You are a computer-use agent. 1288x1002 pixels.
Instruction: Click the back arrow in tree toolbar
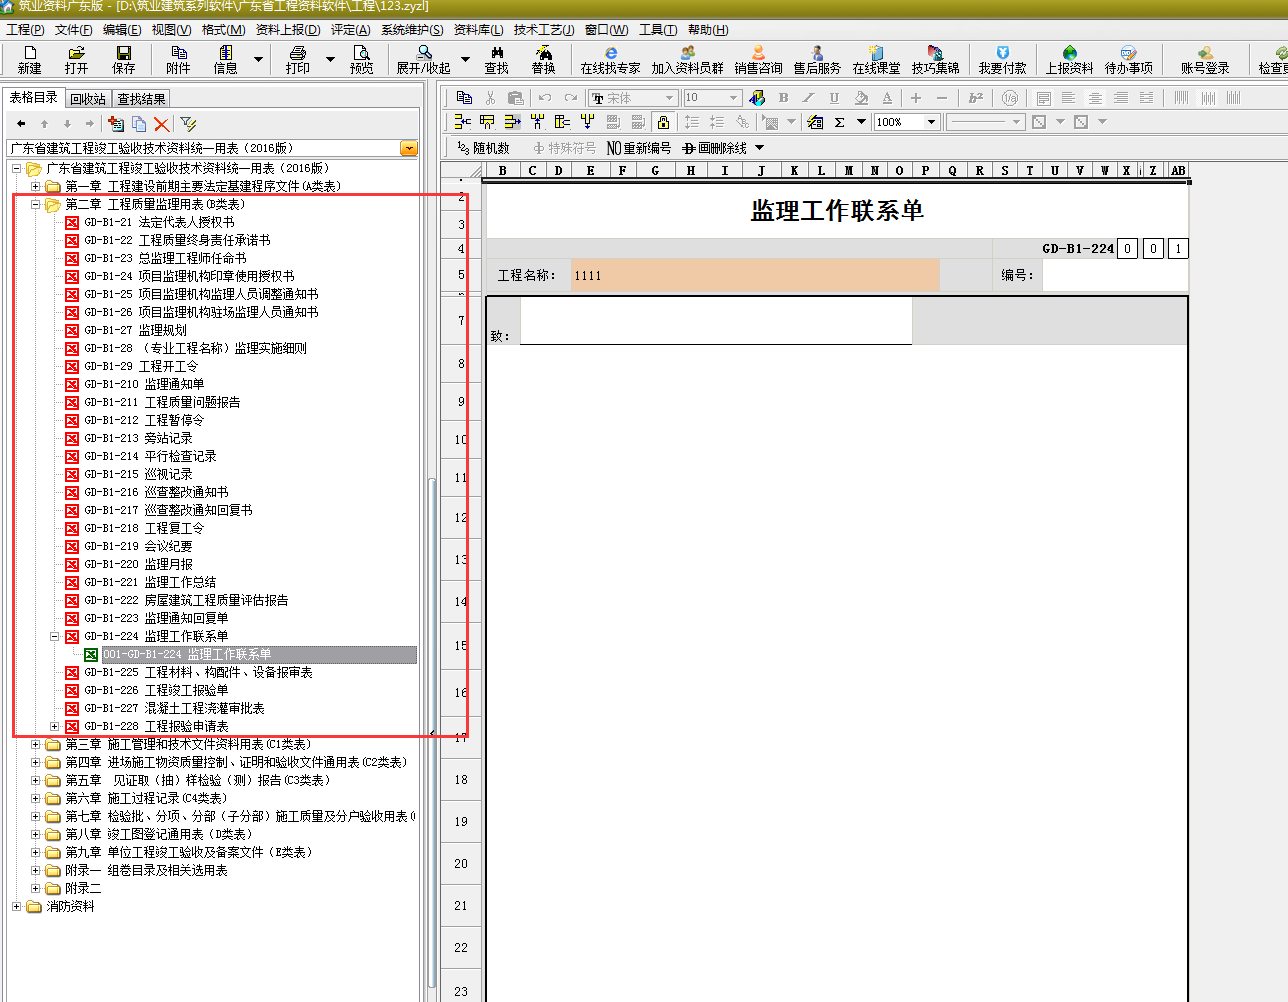click(x=21, y=124)
